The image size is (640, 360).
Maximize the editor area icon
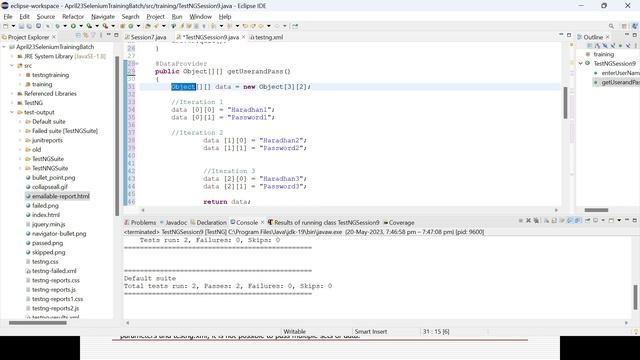pyautogui.click(x=569, y=35)
